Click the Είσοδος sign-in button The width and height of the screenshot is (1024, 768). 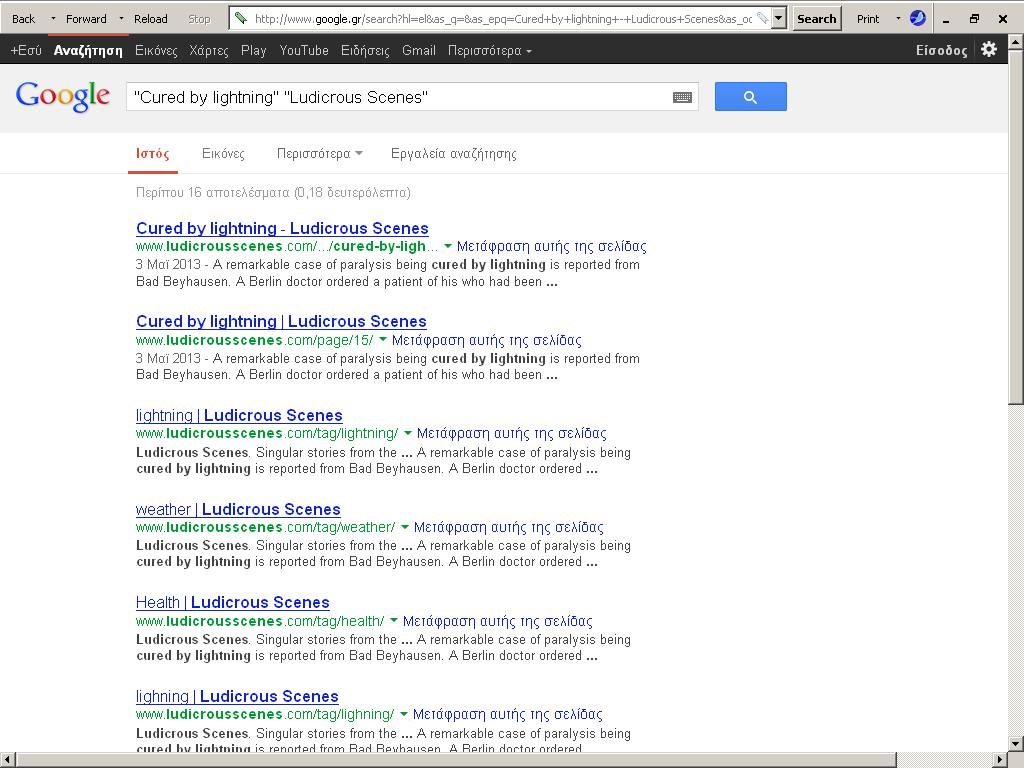click(942, 50)
